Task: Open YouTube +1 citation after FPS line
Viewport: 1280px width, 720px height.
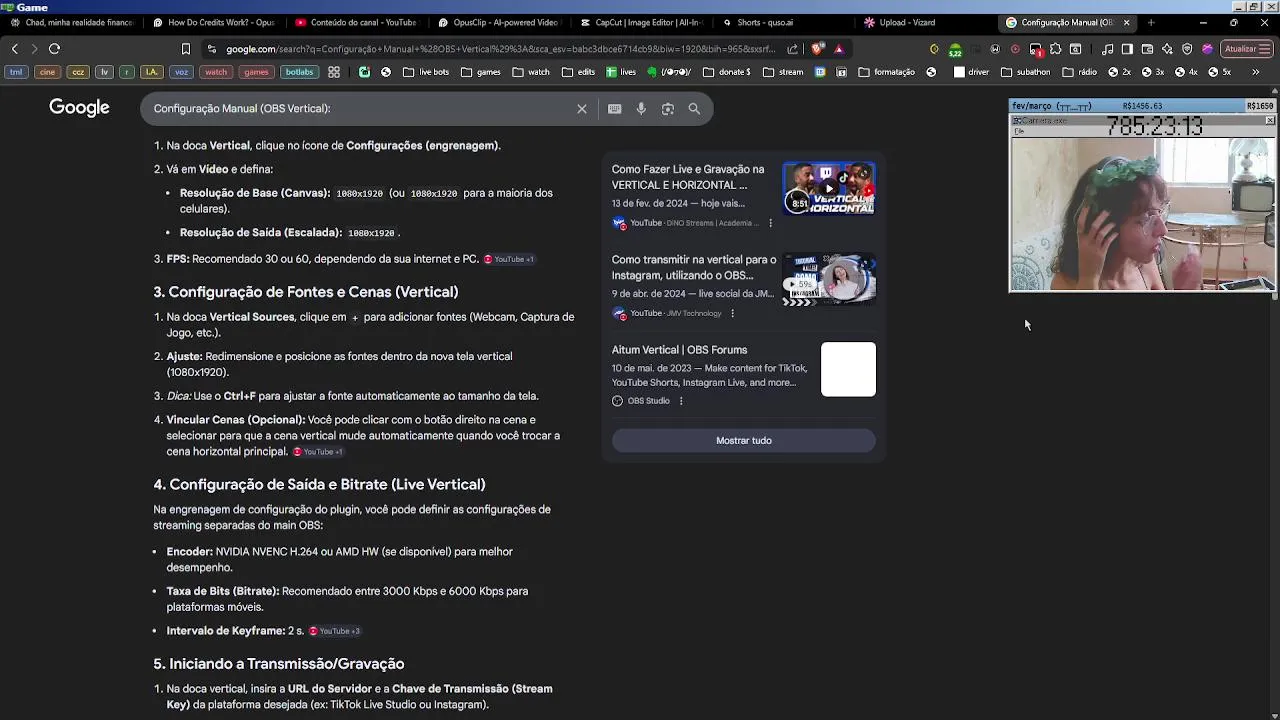Action: (509, 259)
